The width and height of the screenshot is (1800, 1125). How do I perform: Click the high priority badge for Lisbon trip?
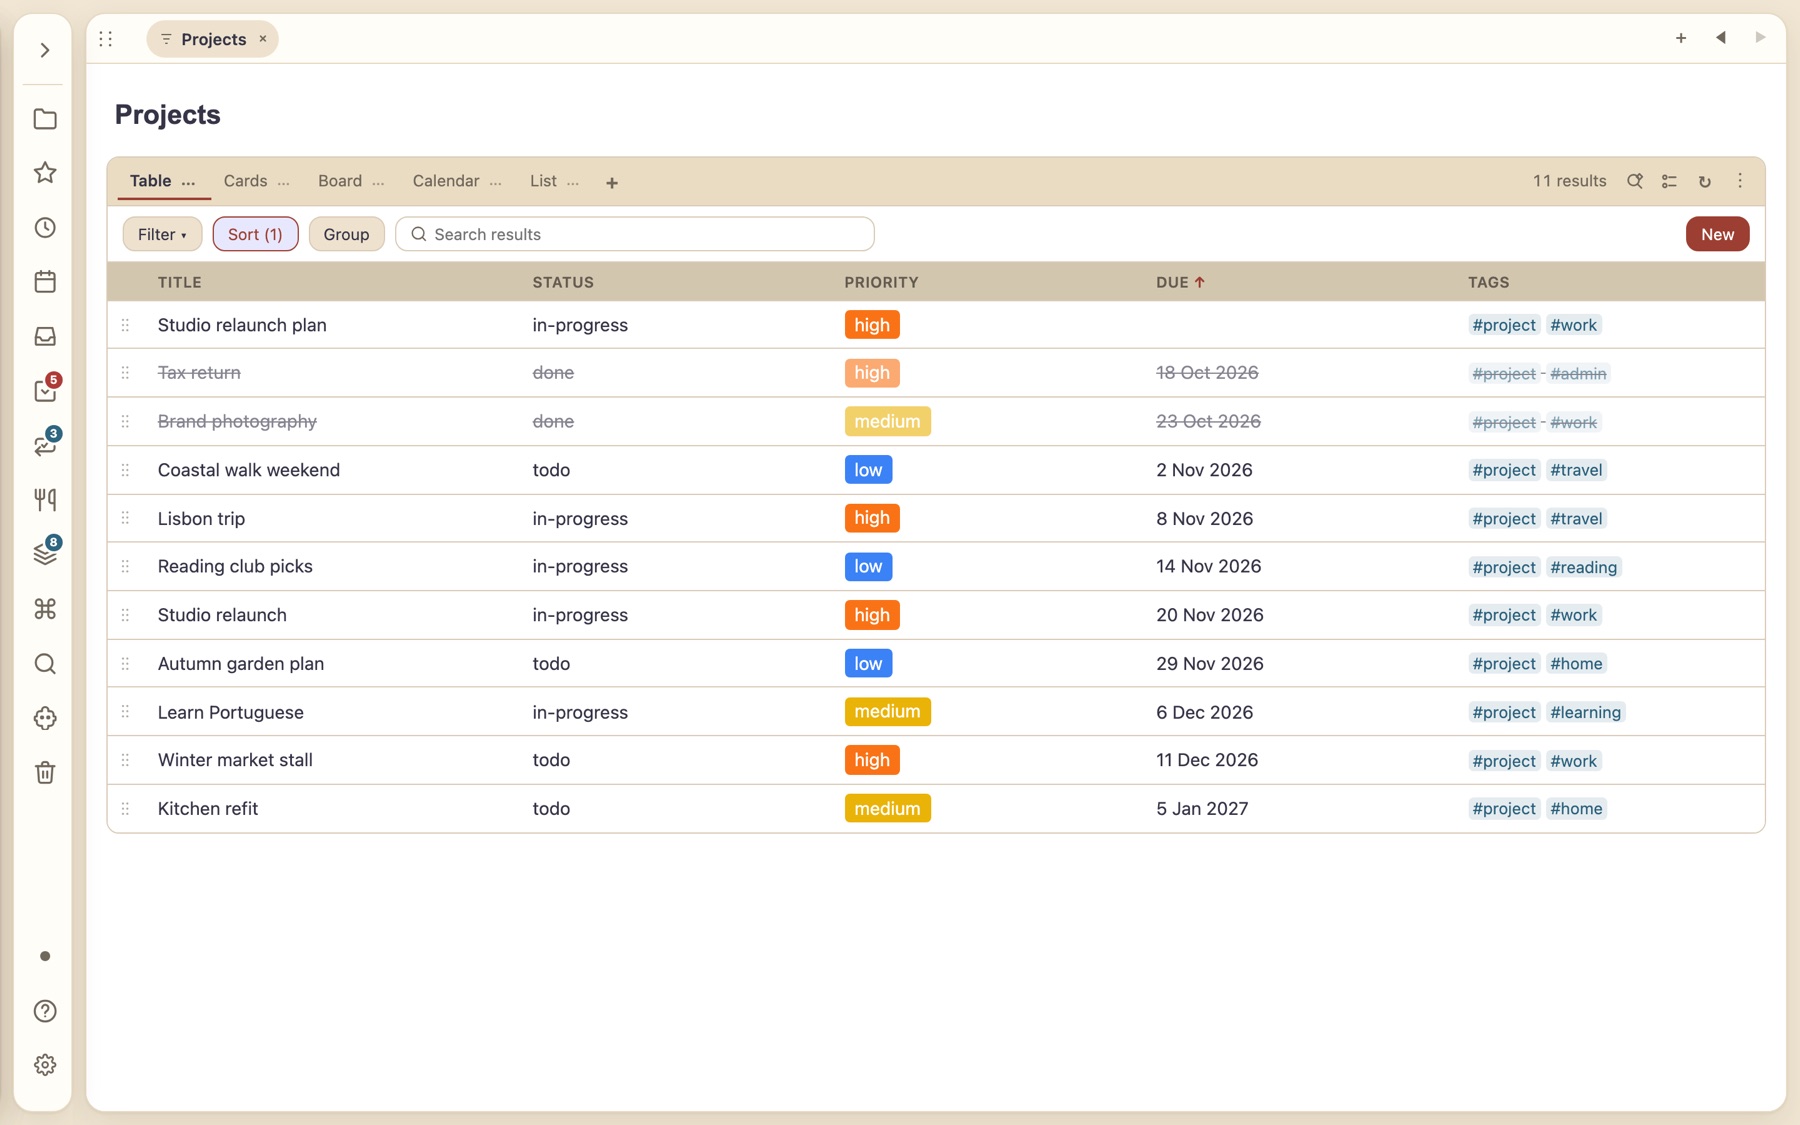[872, 518]
